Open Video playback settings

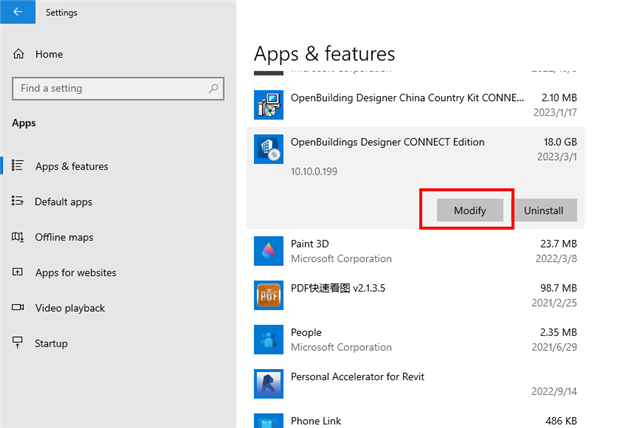[x=69, y=308]
